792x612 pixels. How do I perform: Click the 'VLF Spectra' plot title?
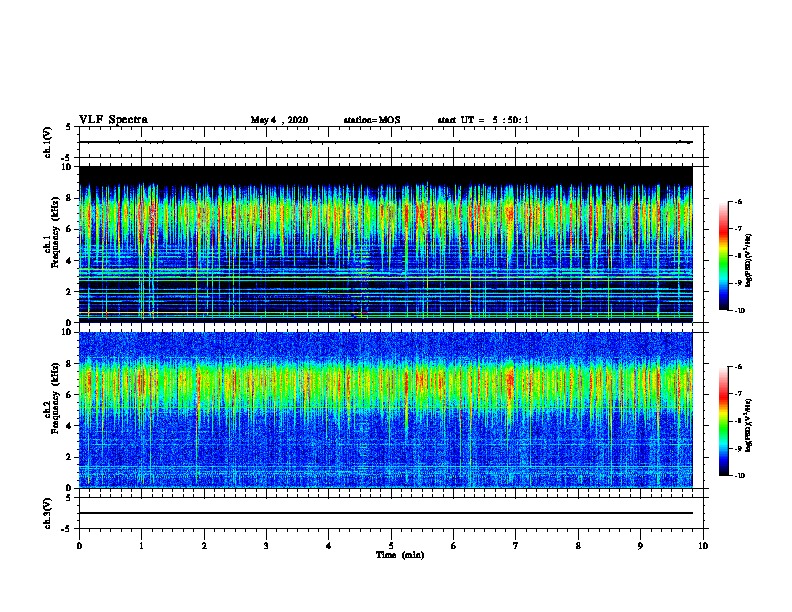coord(113,120)
